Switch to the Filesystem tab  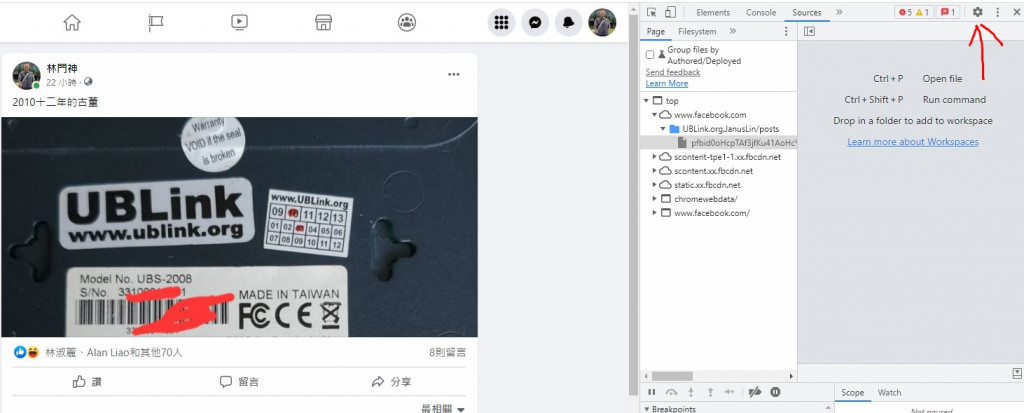(x=697, y=31)
